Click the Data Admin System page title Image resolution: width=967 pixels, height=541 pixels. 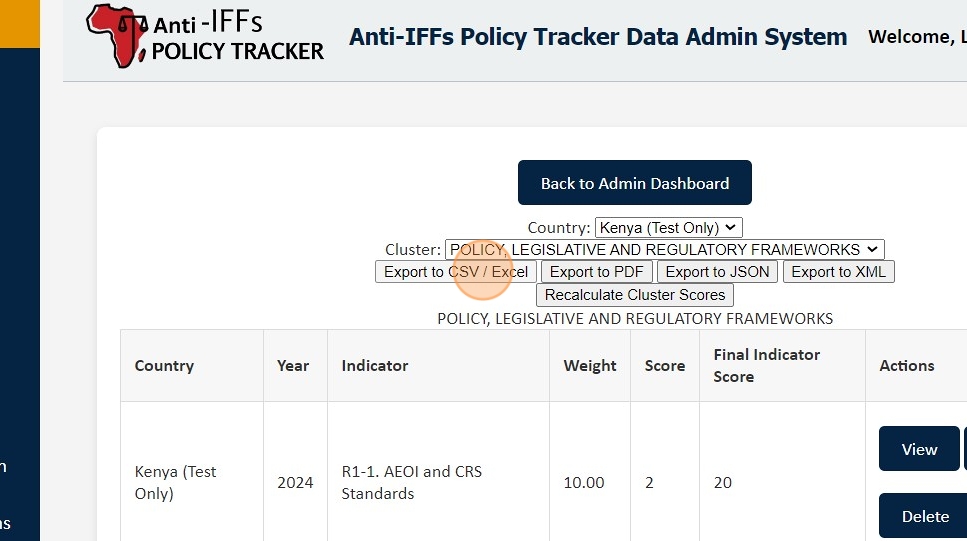coord(597,38)
